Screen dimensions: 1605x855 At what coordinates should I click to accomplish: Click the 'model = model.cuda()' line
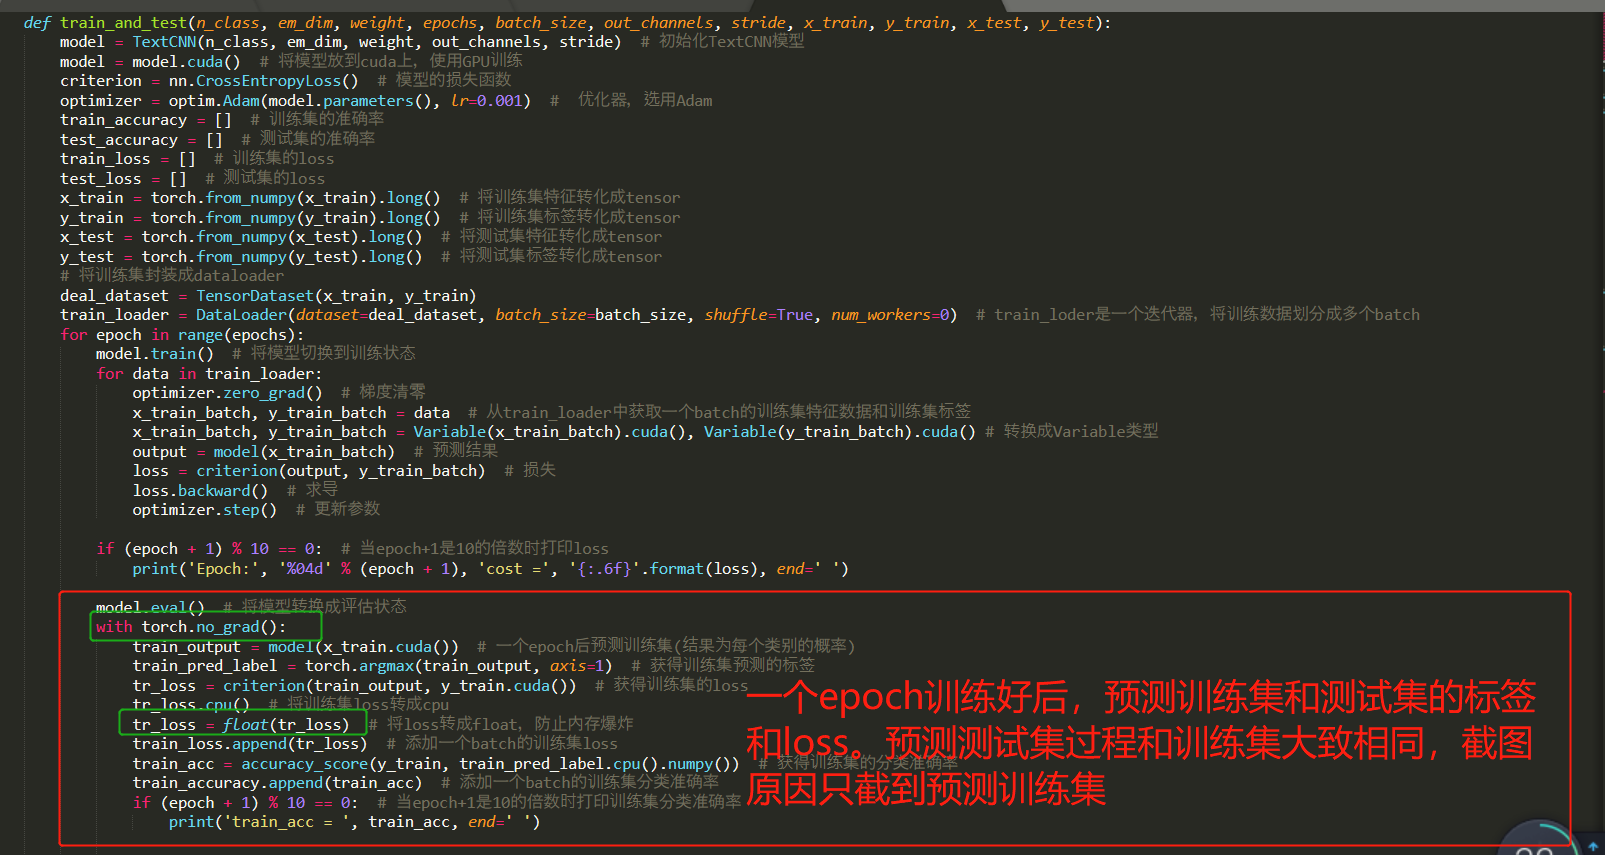(291, 61)
